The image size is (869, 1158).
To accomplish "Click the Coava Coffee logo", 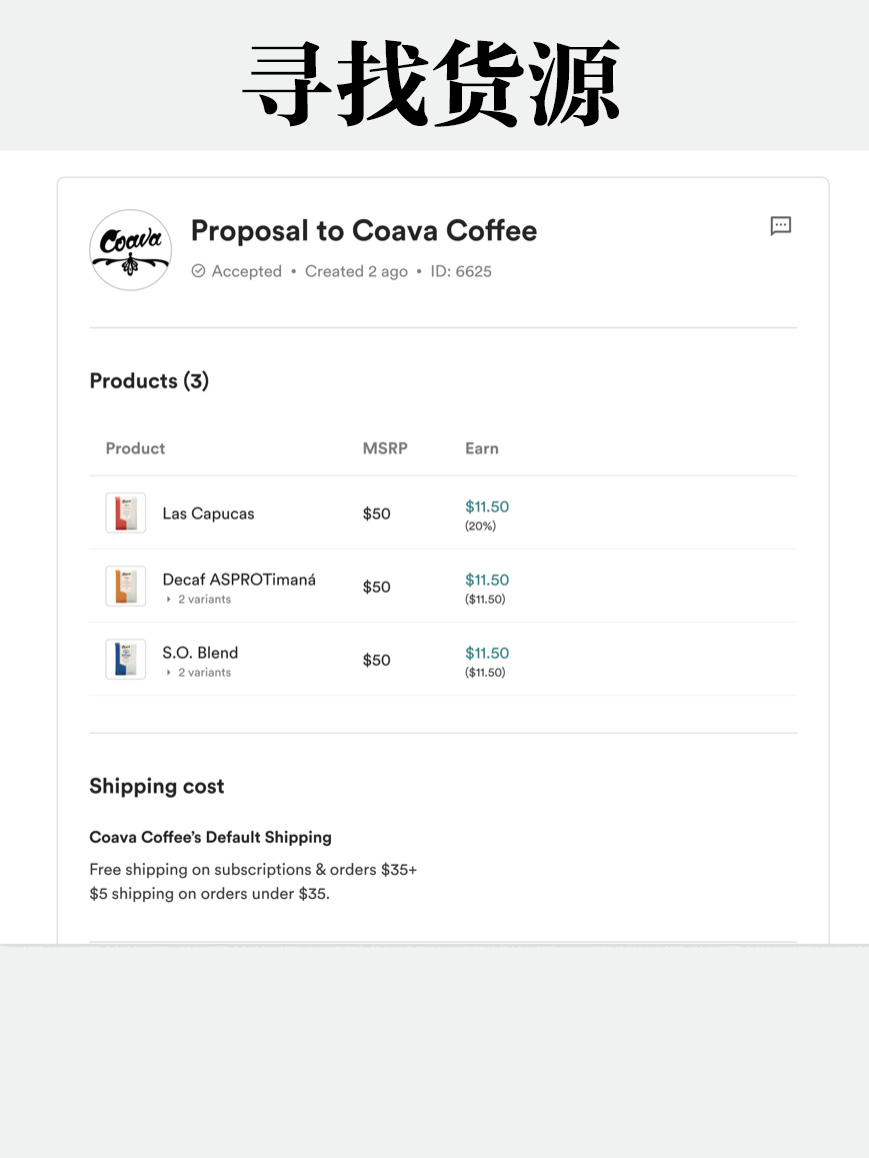I will (131, 250).
